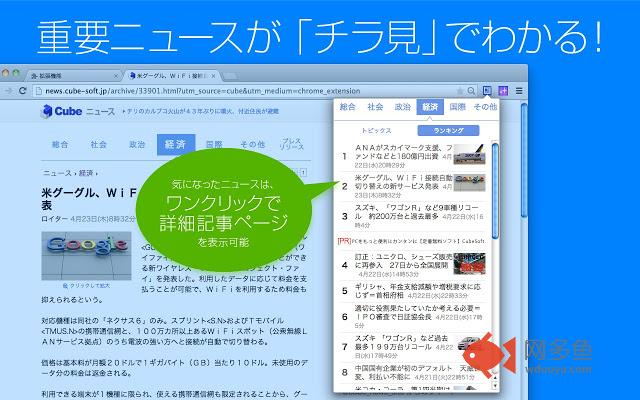
Task: Open the Chrome hamburger menu
Action: click(x=519, y=91)
